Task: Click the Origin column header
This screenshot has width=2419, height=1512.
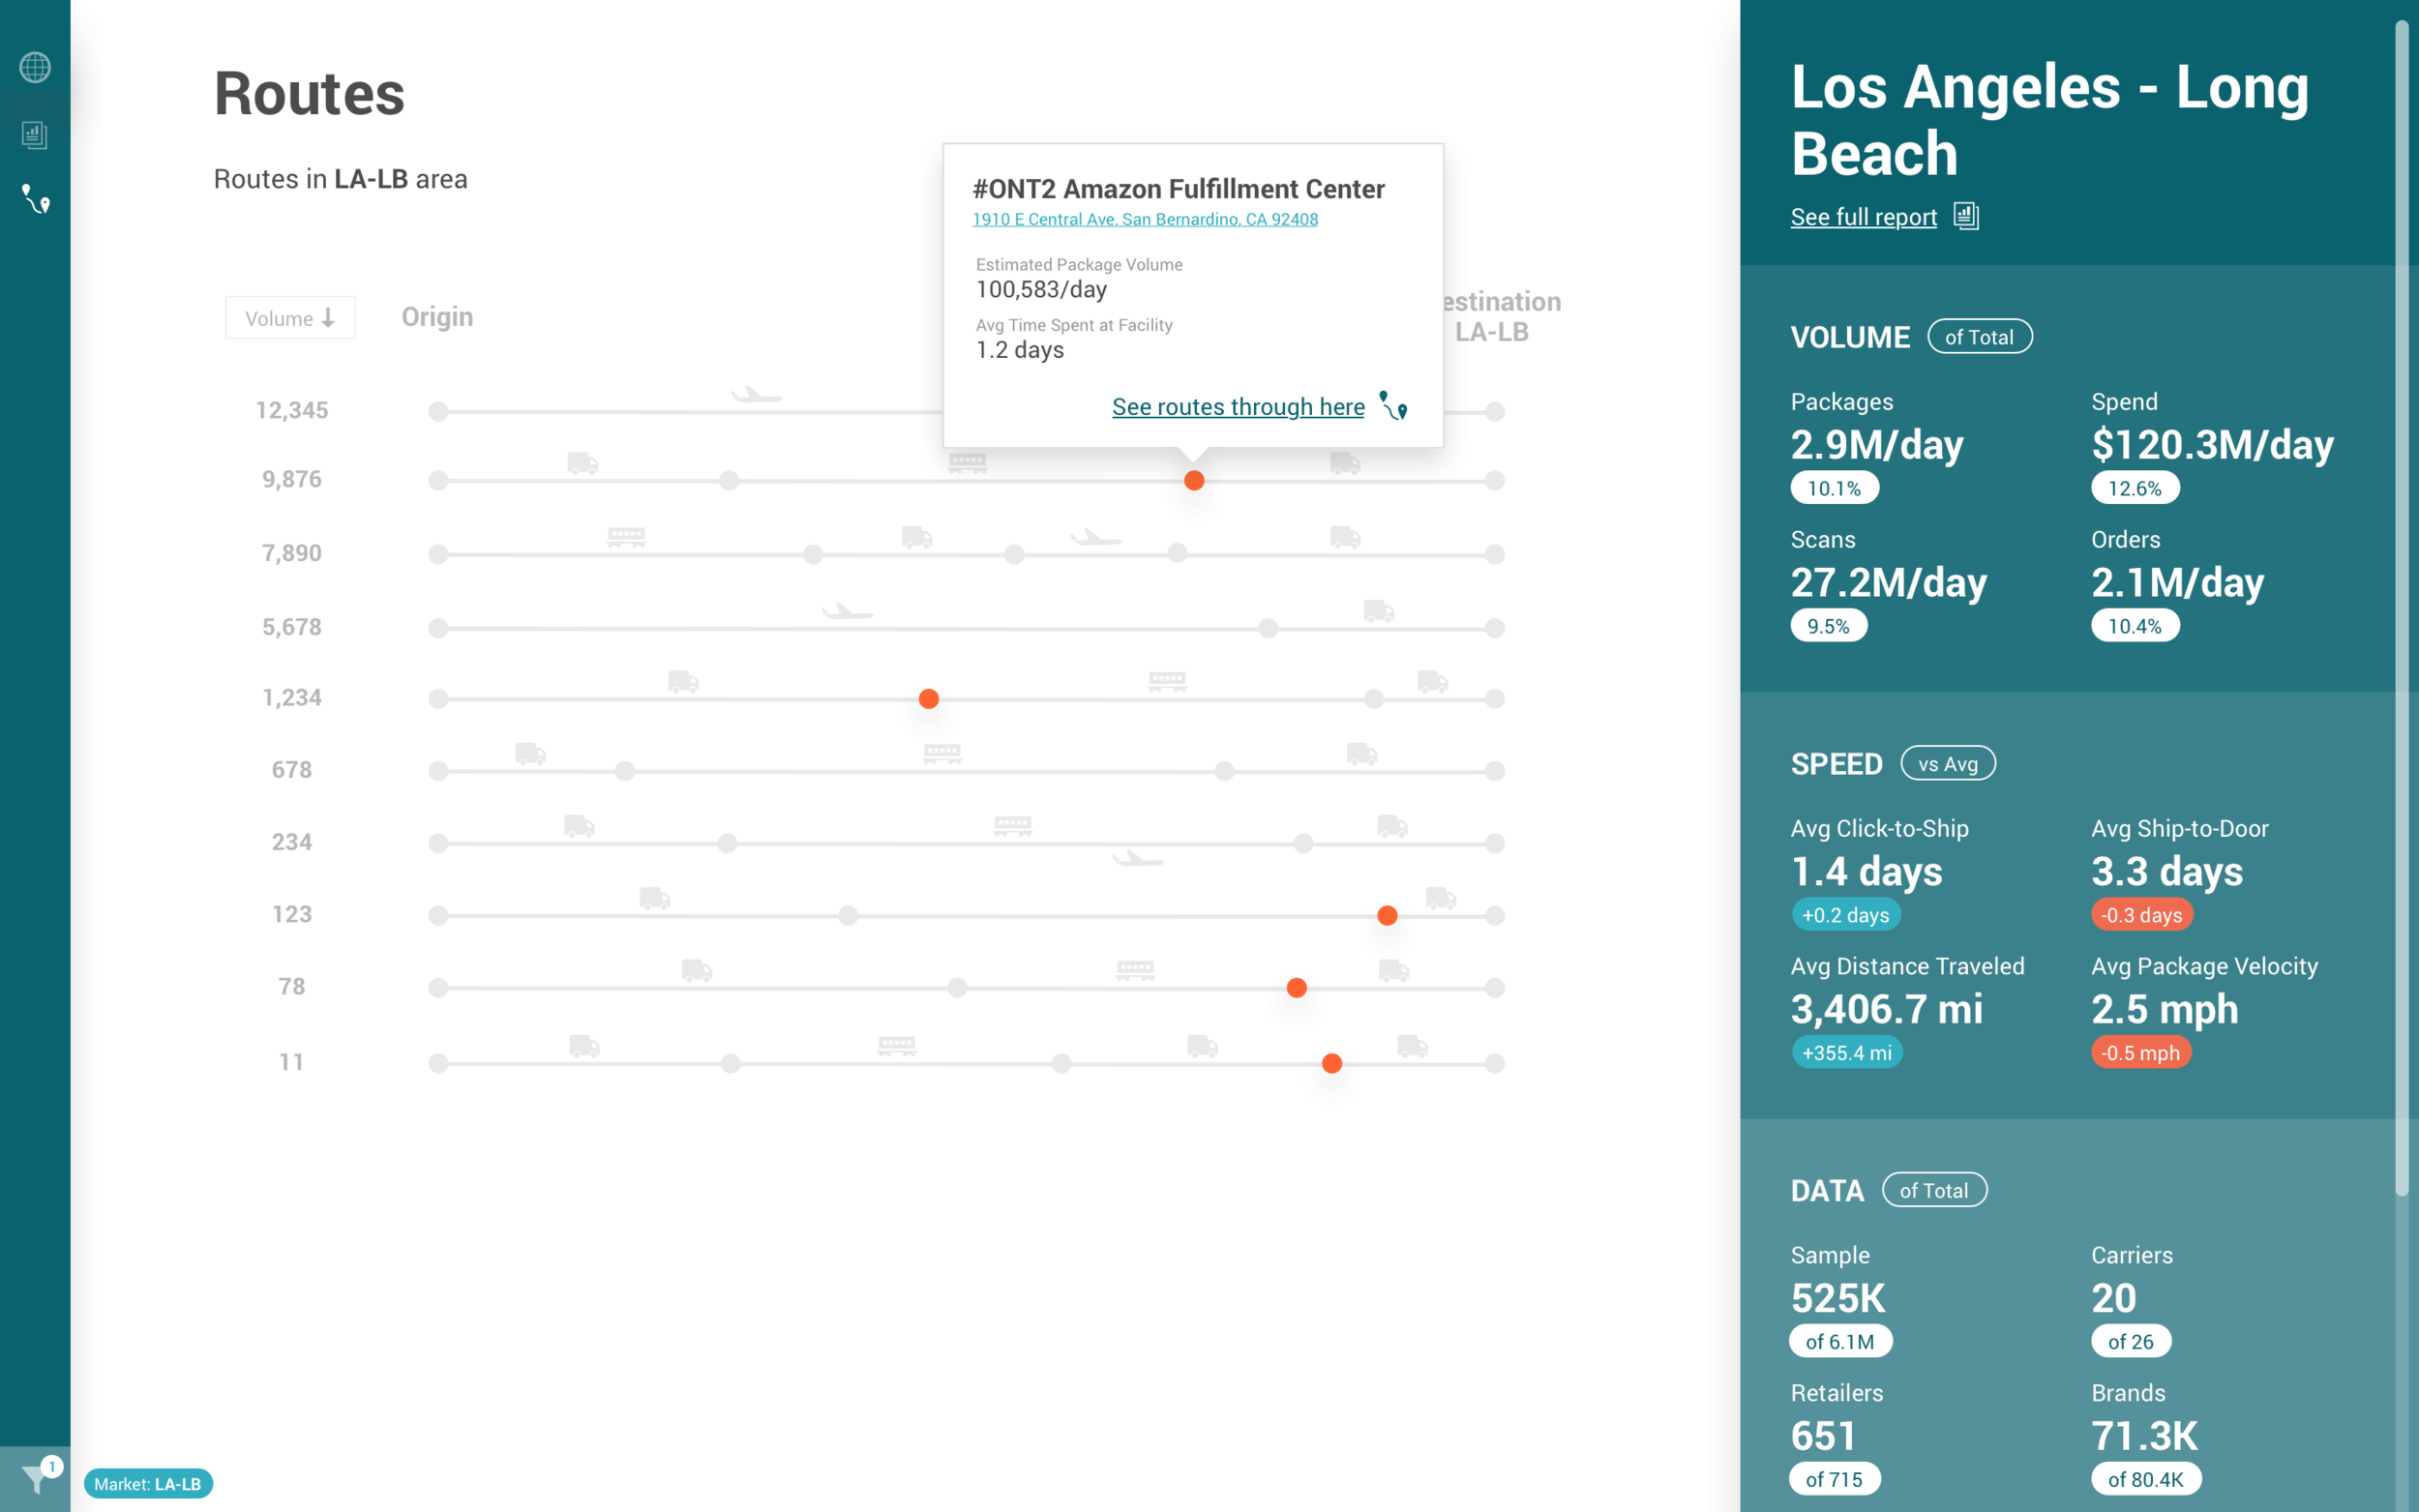Action: pos(437,317)
